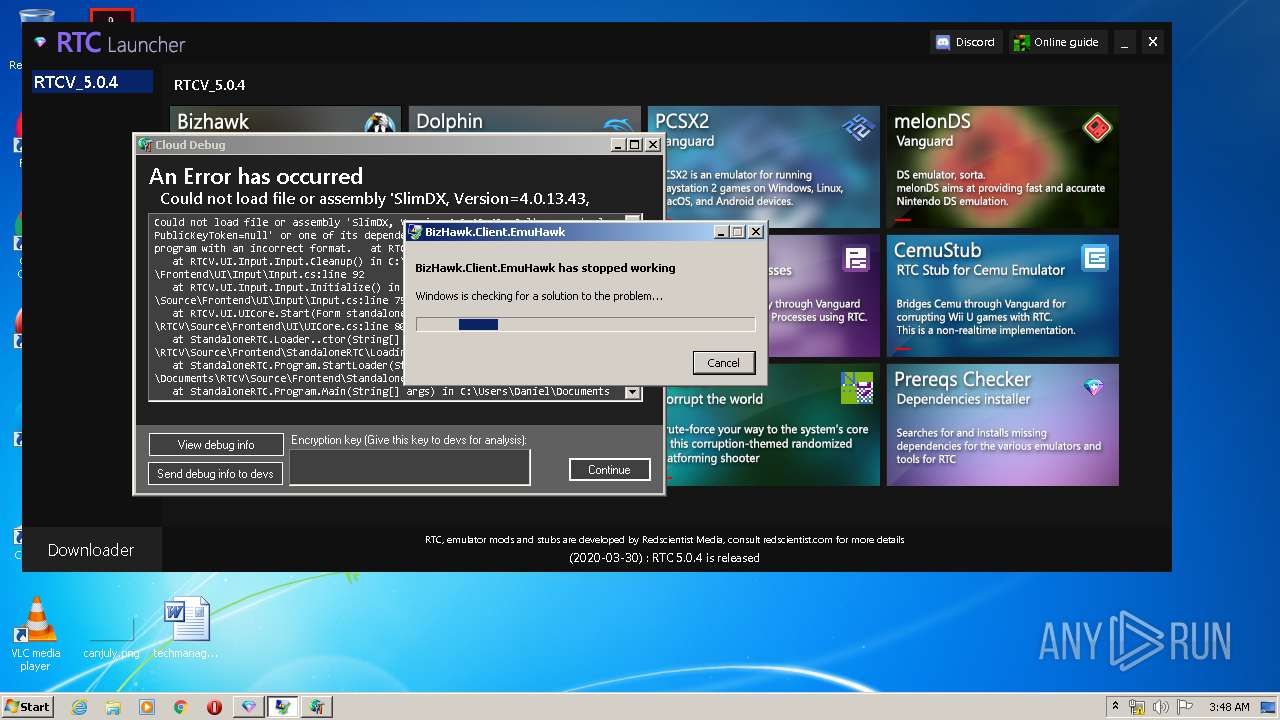Image resolution: width=1280 pixels, height=720 pixels.
Task: Open the Online guide button
Action: 1056,42
